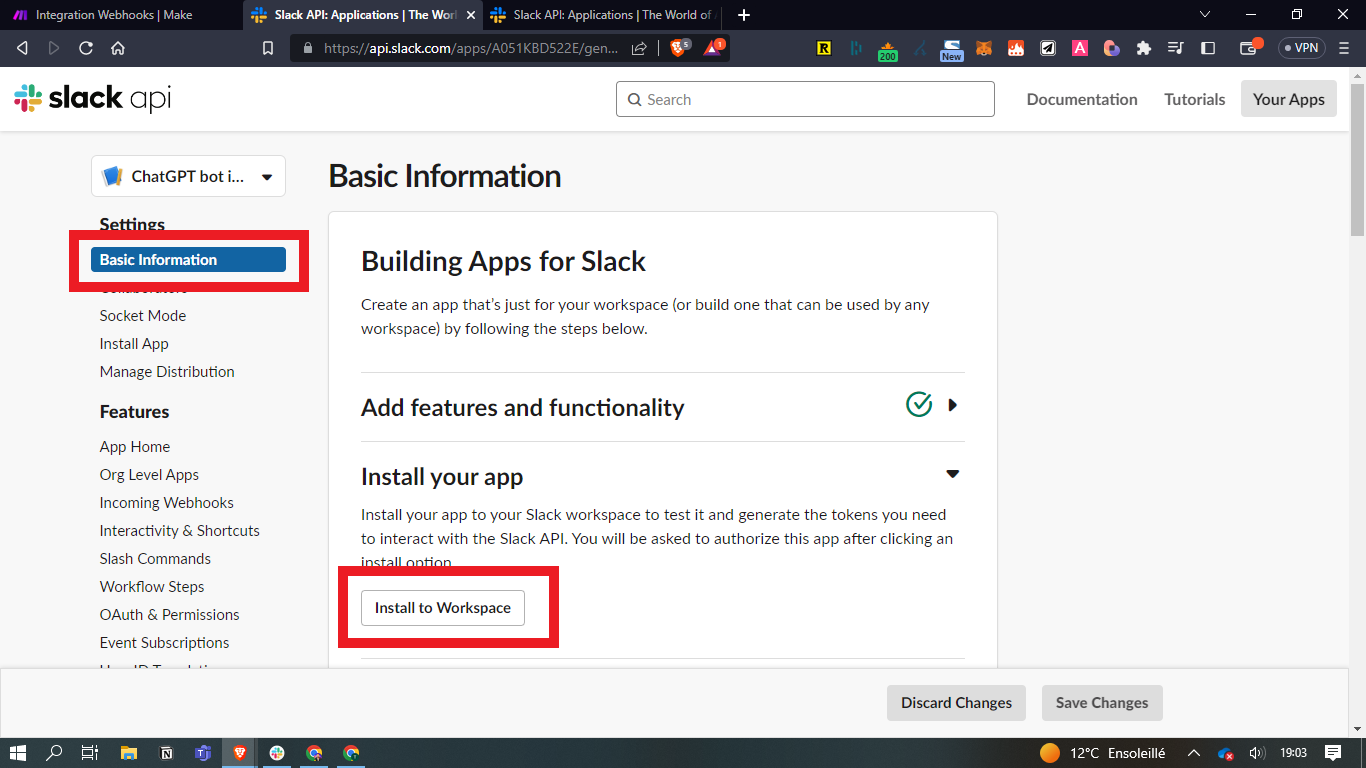The height and width of the screenshot is (768, 1366).
Task: Click the bookmark icon in address bar
Action: click(x=267, y=48)
